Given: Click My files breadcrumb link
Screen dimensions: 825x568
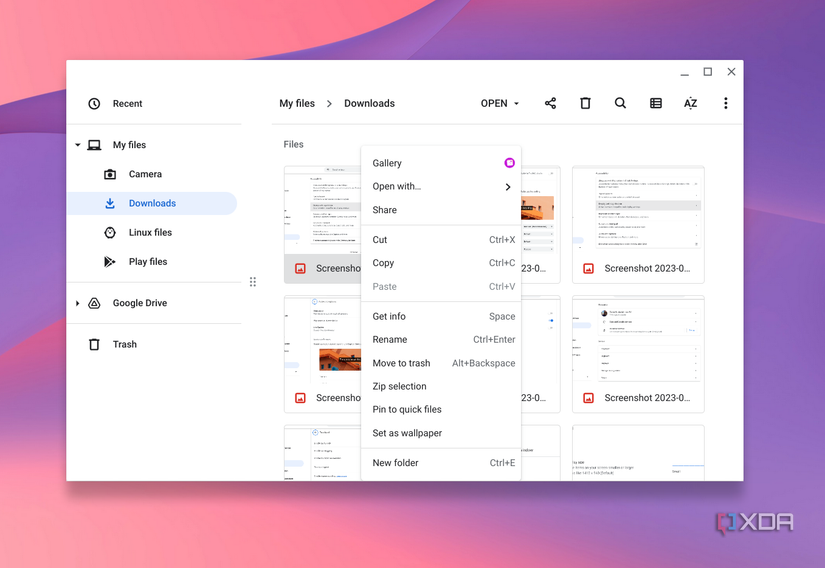Looking at the screenshot, I should (x=297, y=104).
